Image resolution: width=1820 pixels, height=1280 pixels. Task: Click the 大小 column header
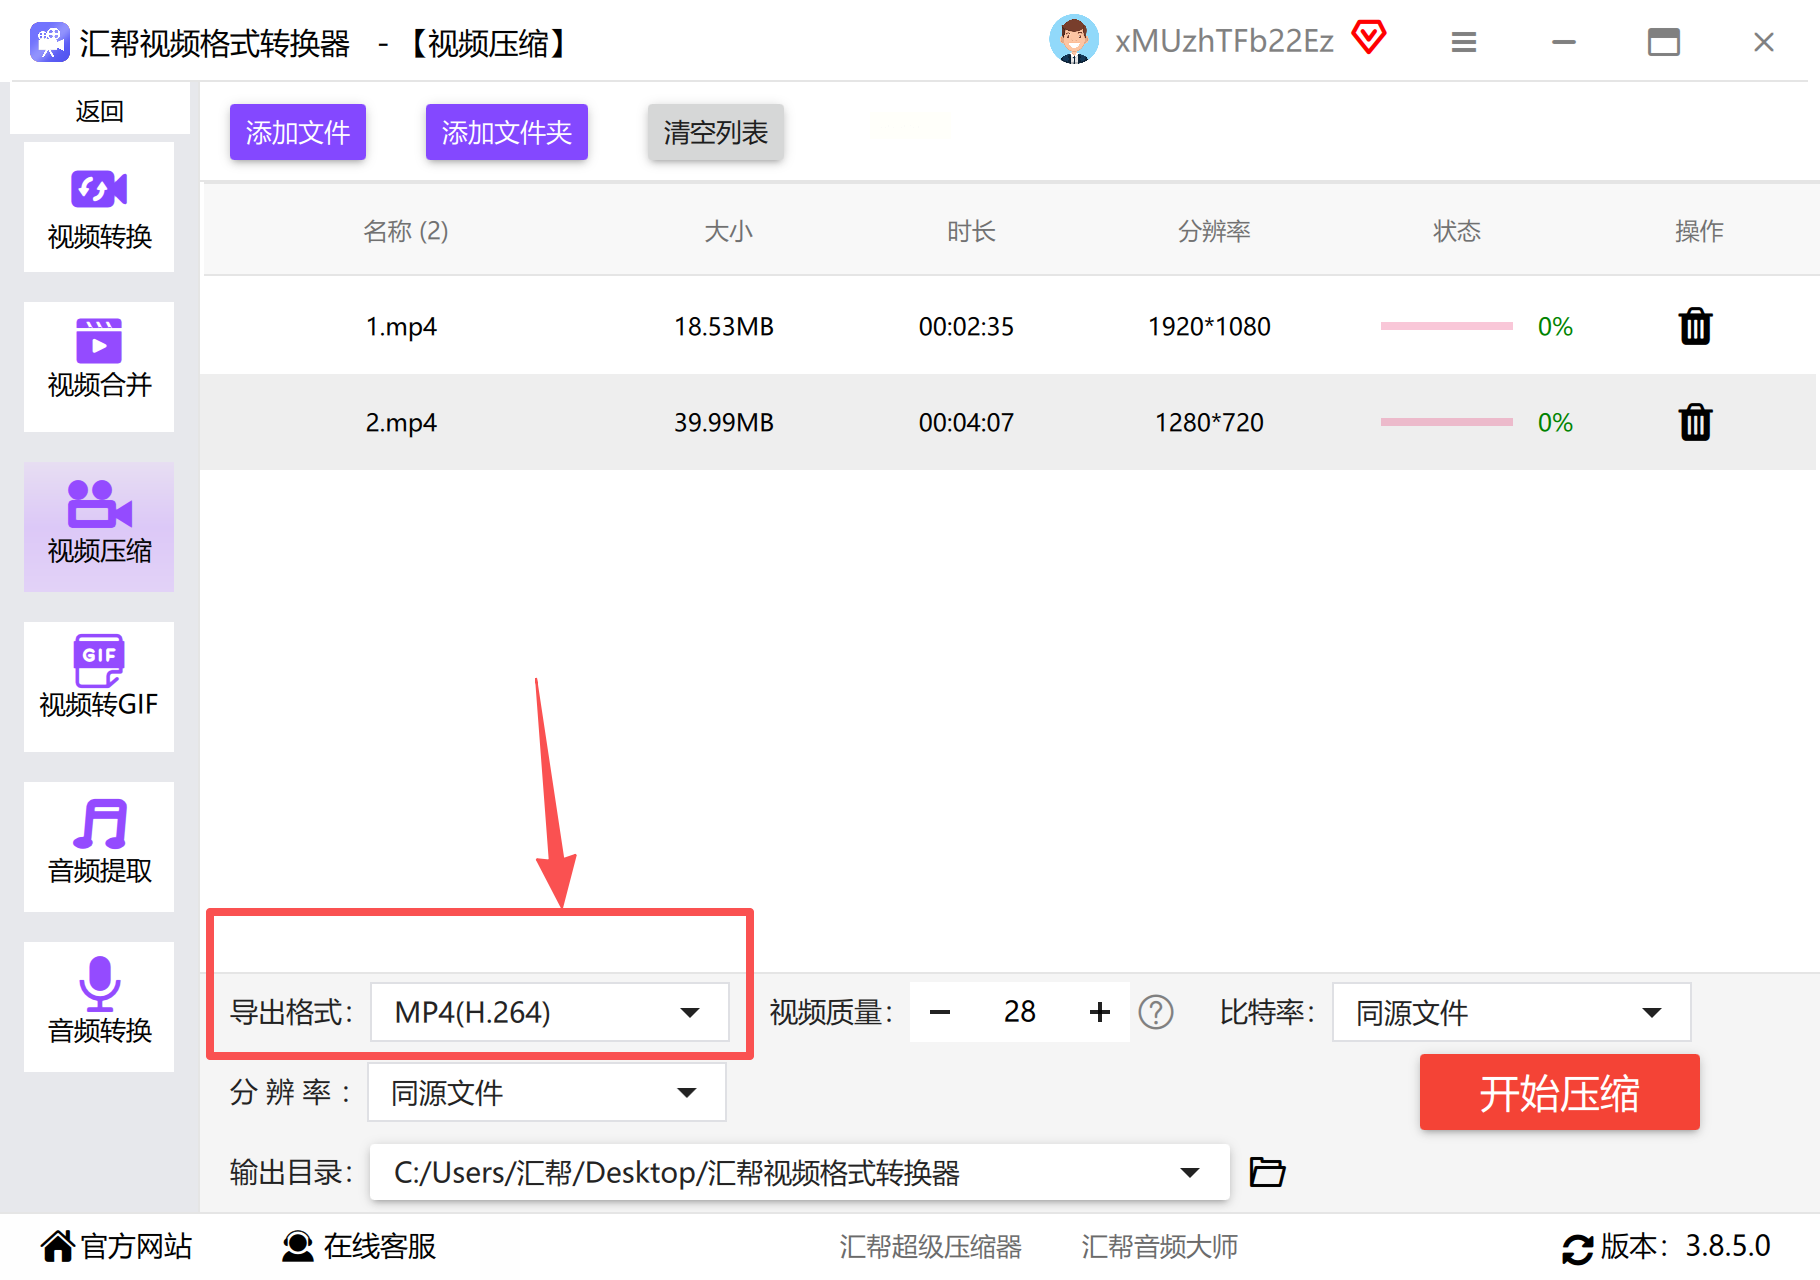coord(728,231)
